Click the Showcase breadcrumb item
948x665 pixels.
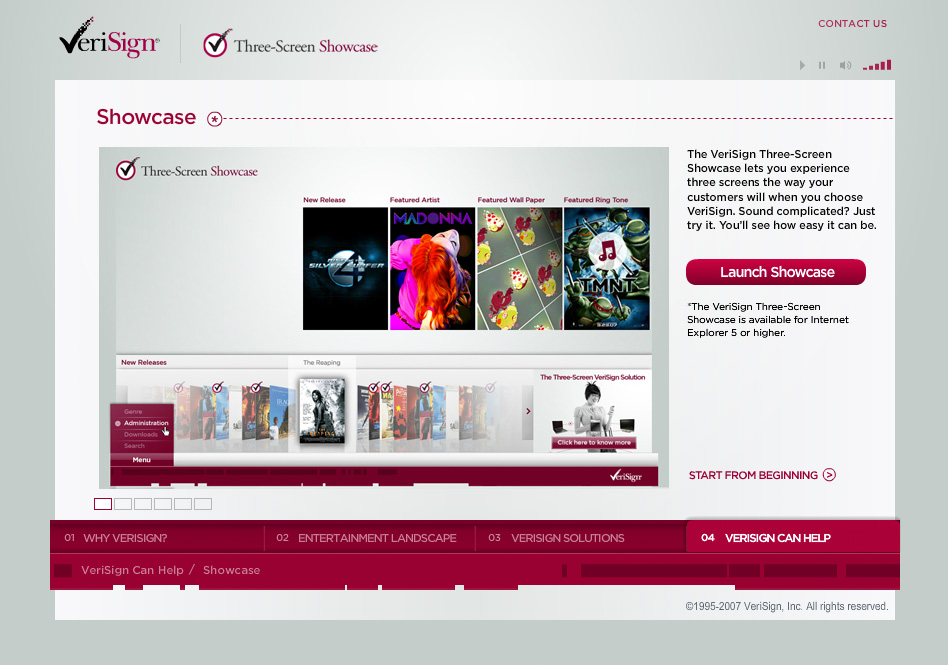pos(232,570)
